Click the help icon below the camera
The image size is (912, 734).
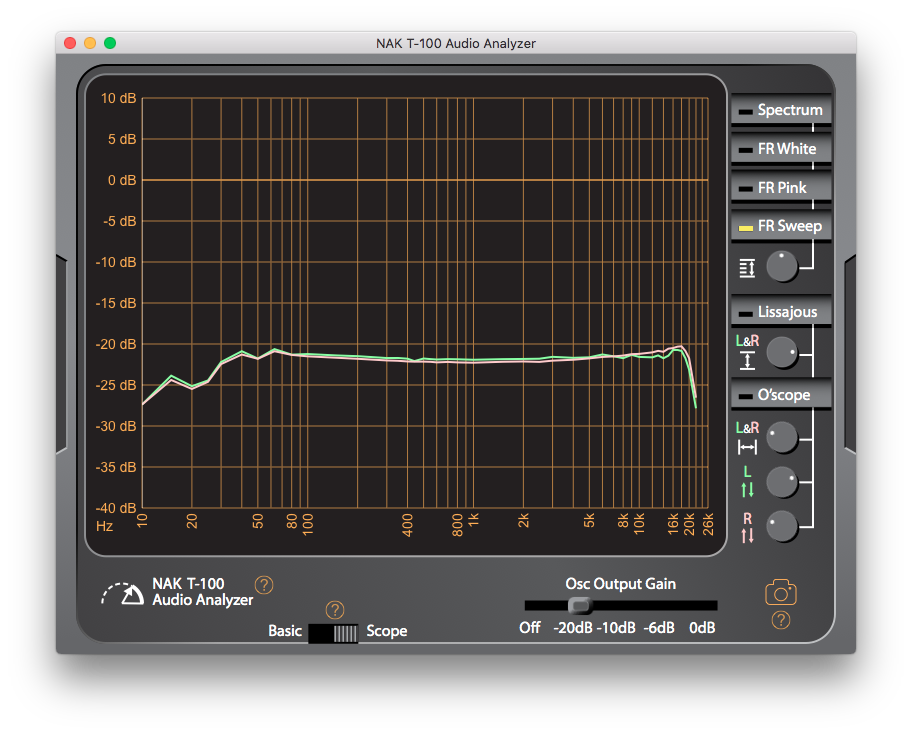(x=781, y=620)
